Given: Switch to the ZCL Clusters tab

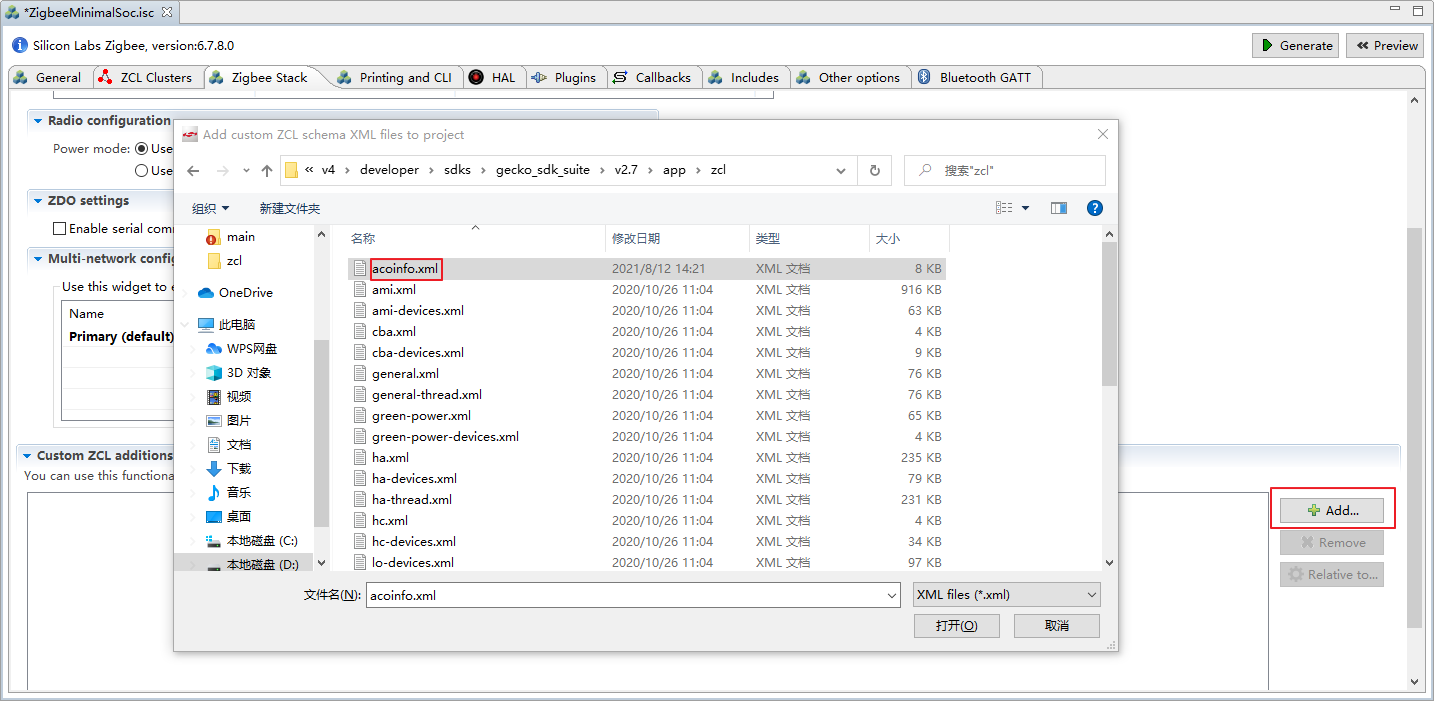Looking at the screenshot, I should 147,78.
